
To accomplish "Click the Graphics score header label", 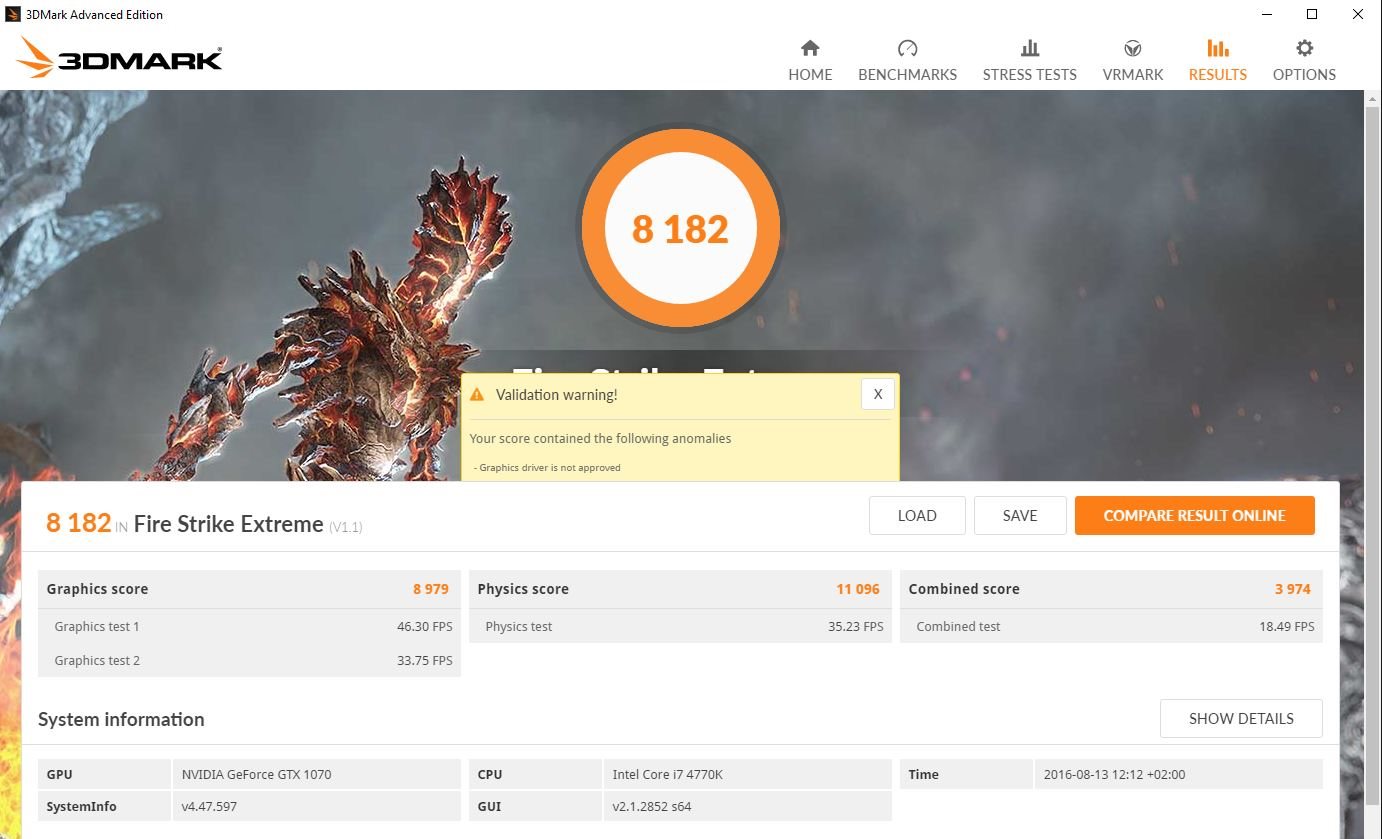I will (x=97, y=589).
